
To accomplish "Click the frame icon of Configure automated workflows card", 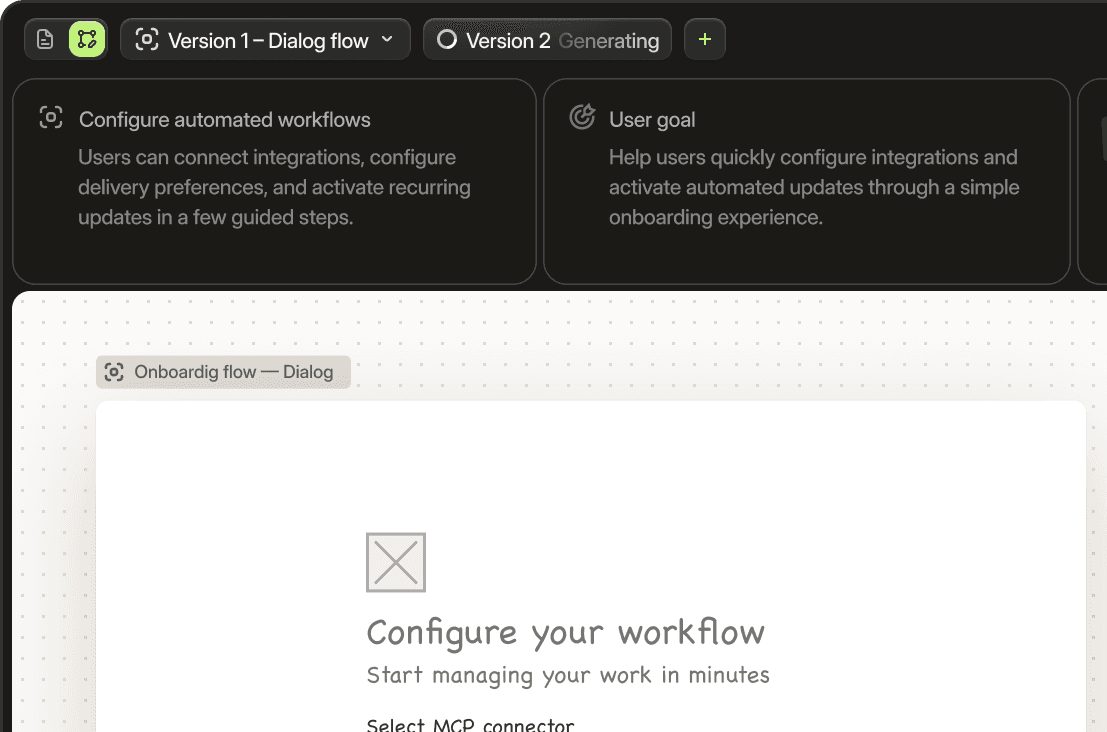I will click(51, 117).
